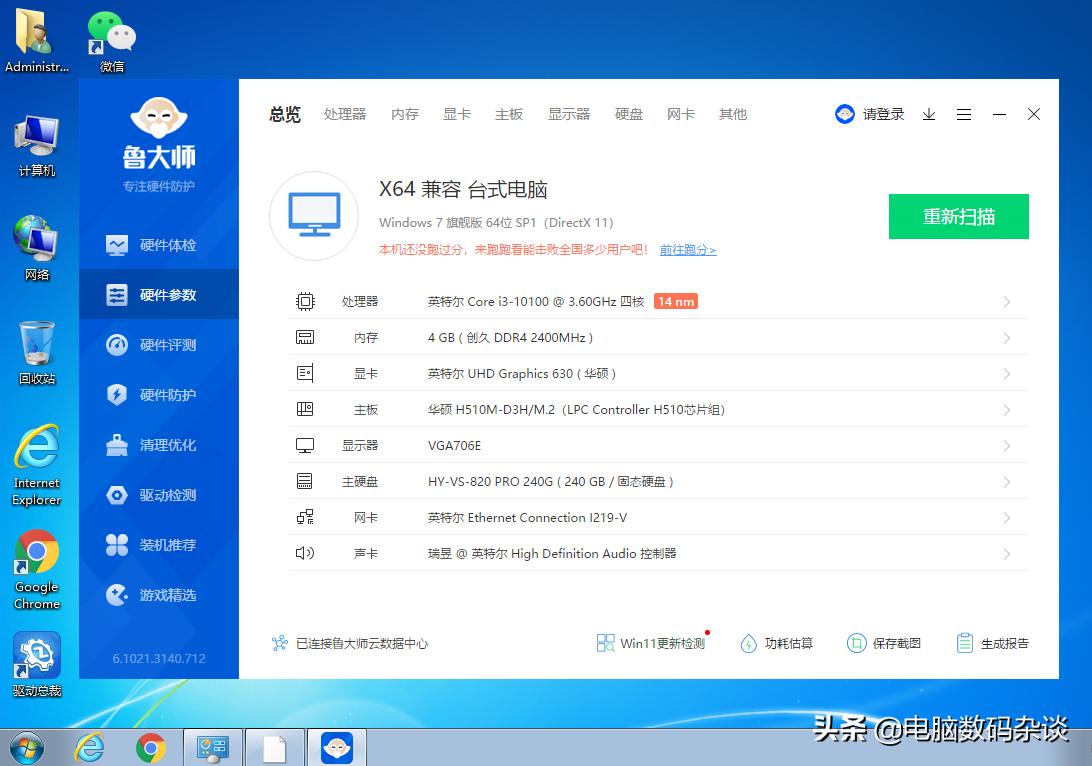Generate a report using 生成报告
Screen dimensions: 1092x766
tap(1004, 643)
